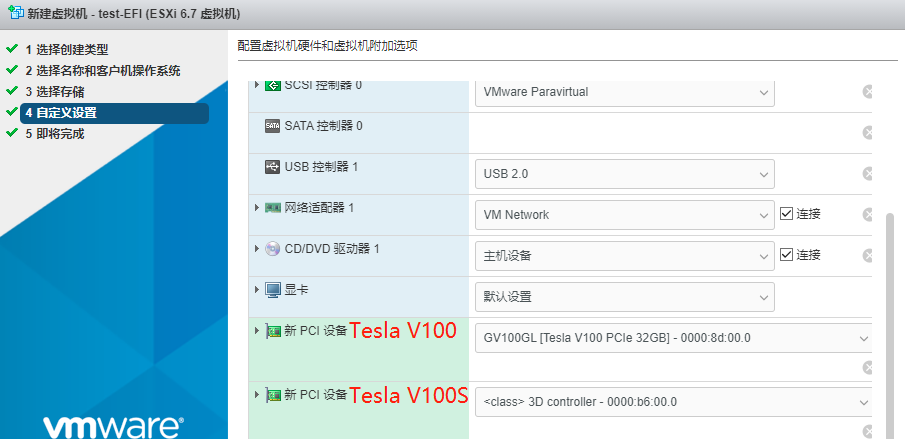Viewport: 905px width, 439px height.
Task: Click the USB 控制器 1 label
Action: [x=321, y=167]
